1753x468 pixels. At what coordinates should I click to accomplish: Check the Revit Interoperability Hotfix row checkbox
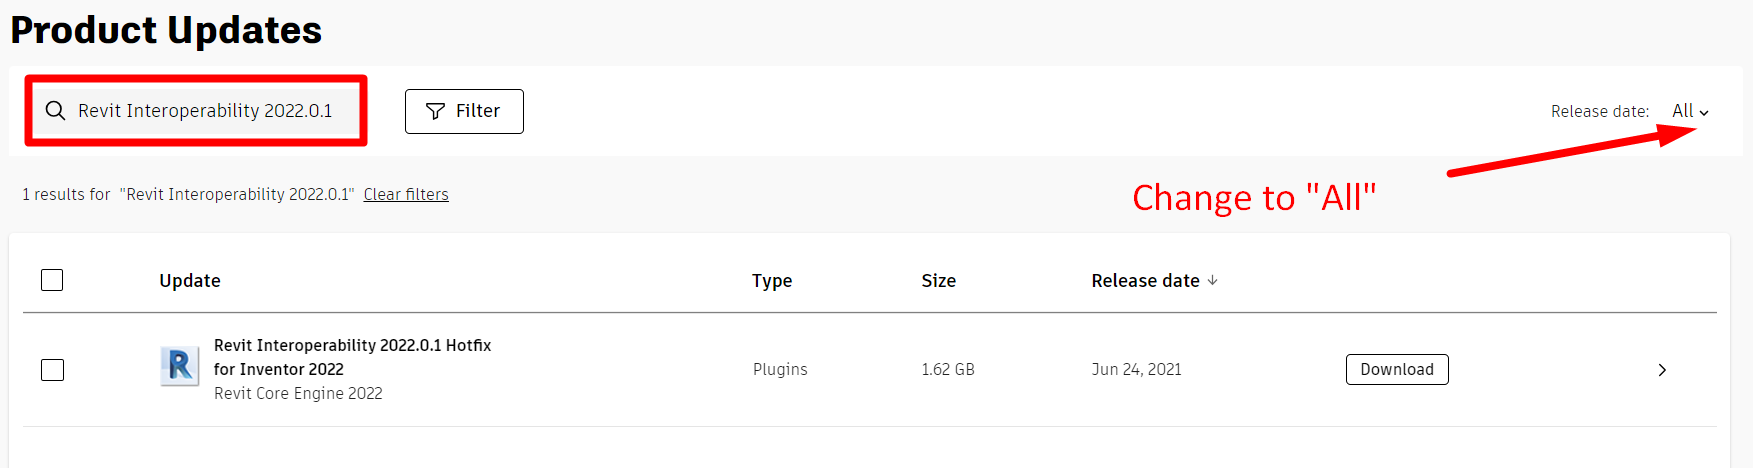coord(52,370)
